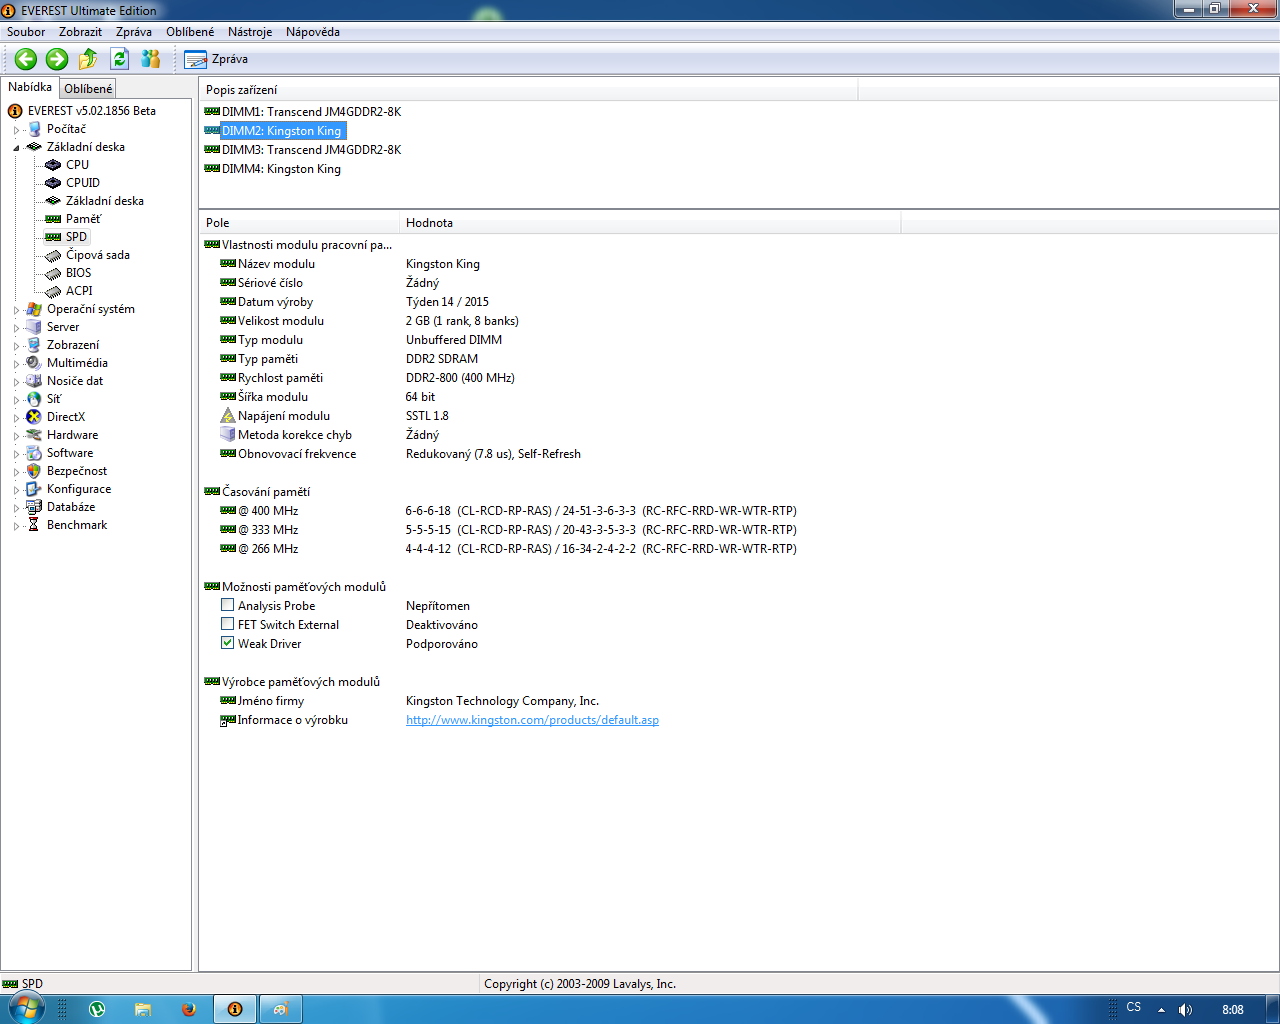1280x1024 pixels.
Task: Toggle the Analysis Probe checkbox
Action: point(227,605)
